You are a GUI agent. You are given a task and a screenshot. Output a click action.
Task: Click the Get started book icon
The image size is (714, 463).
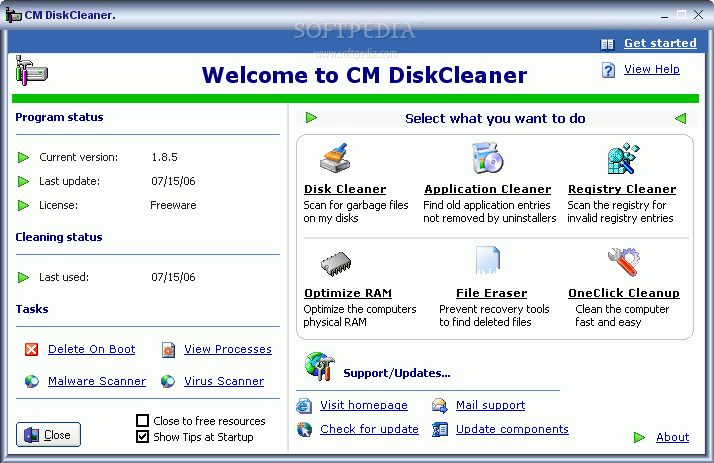(607, 44)
